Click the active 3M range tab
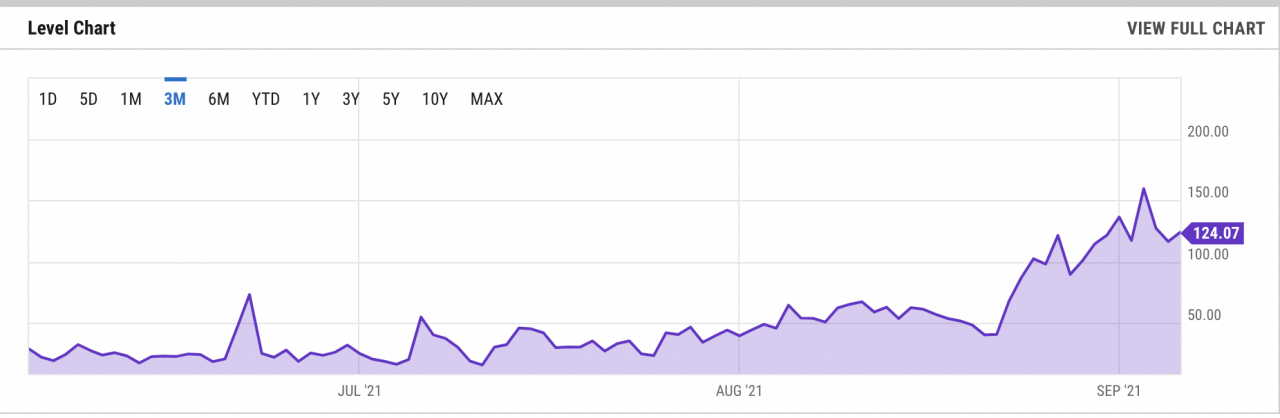 point(175,99)
